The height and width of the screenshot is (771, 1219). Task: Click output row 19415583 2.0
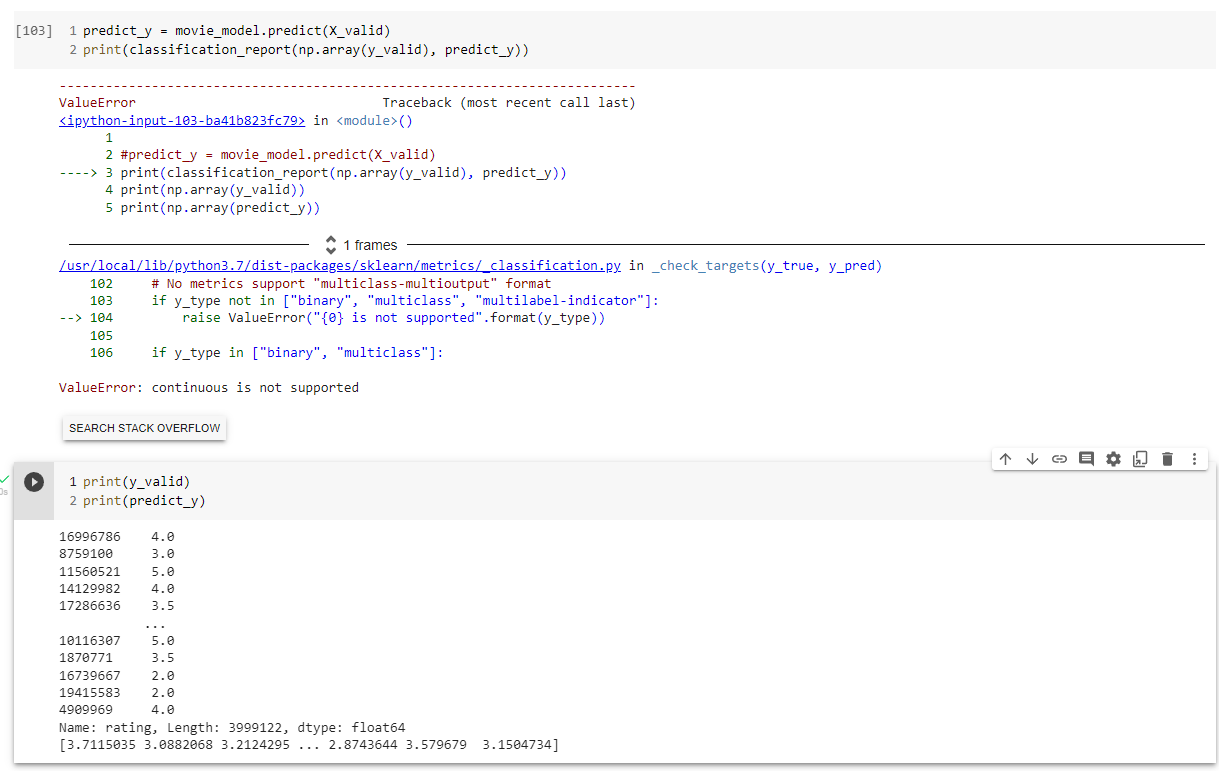(117, 693)
